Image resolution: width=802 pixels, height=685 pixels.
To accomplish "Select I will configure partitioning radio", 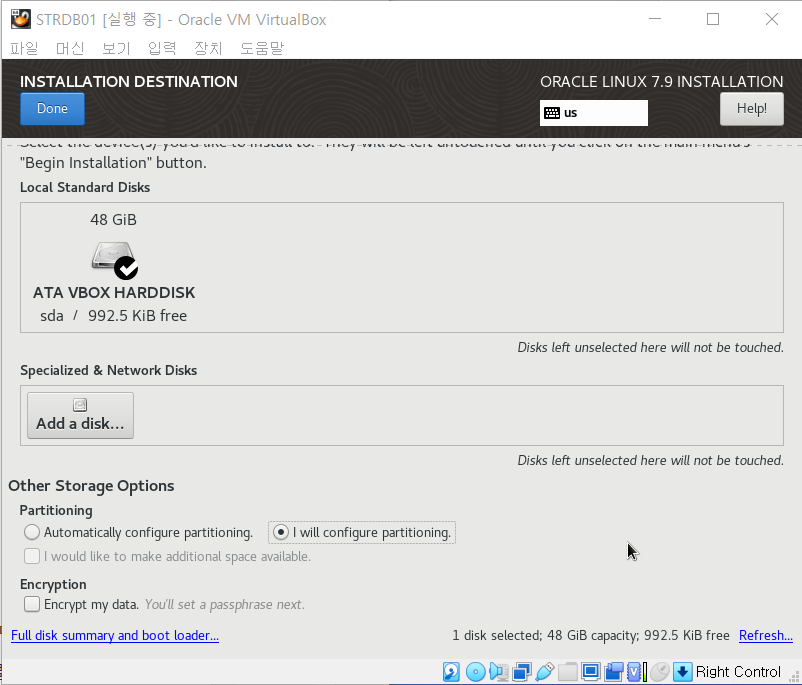I will 281,532.
